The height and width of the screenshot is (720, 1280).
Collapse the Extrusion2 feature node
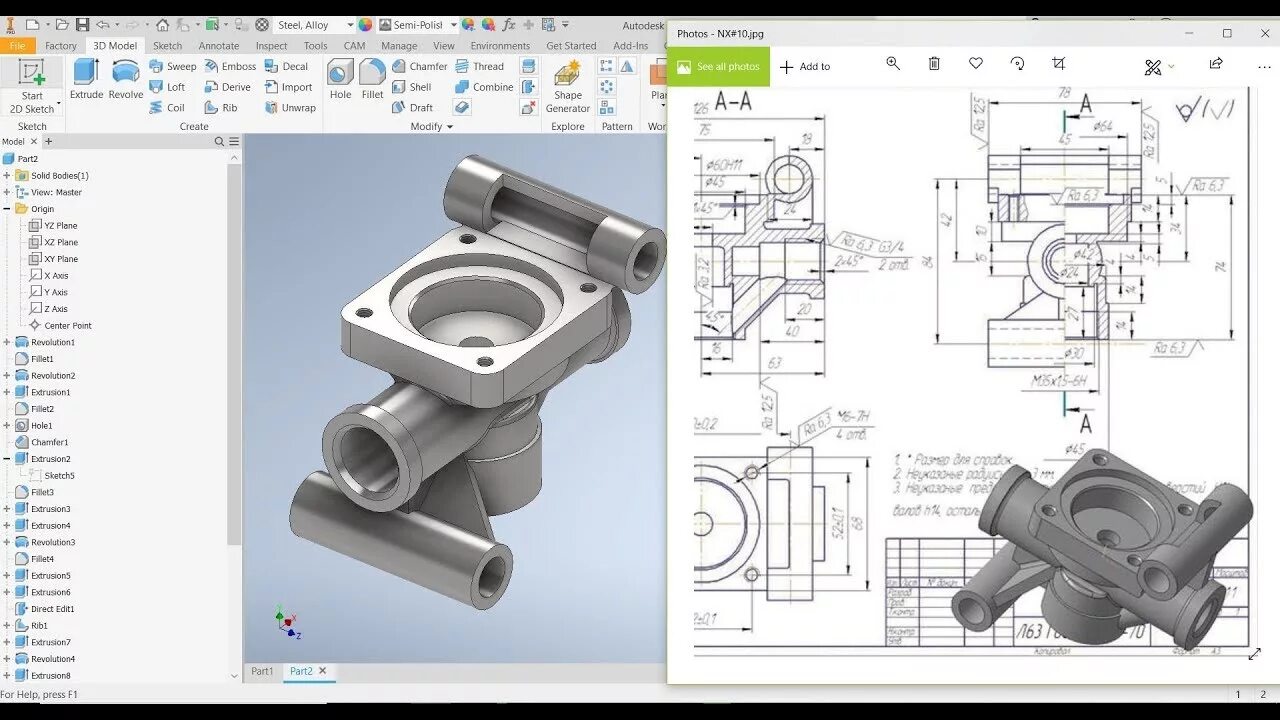(x=7, y=459)
